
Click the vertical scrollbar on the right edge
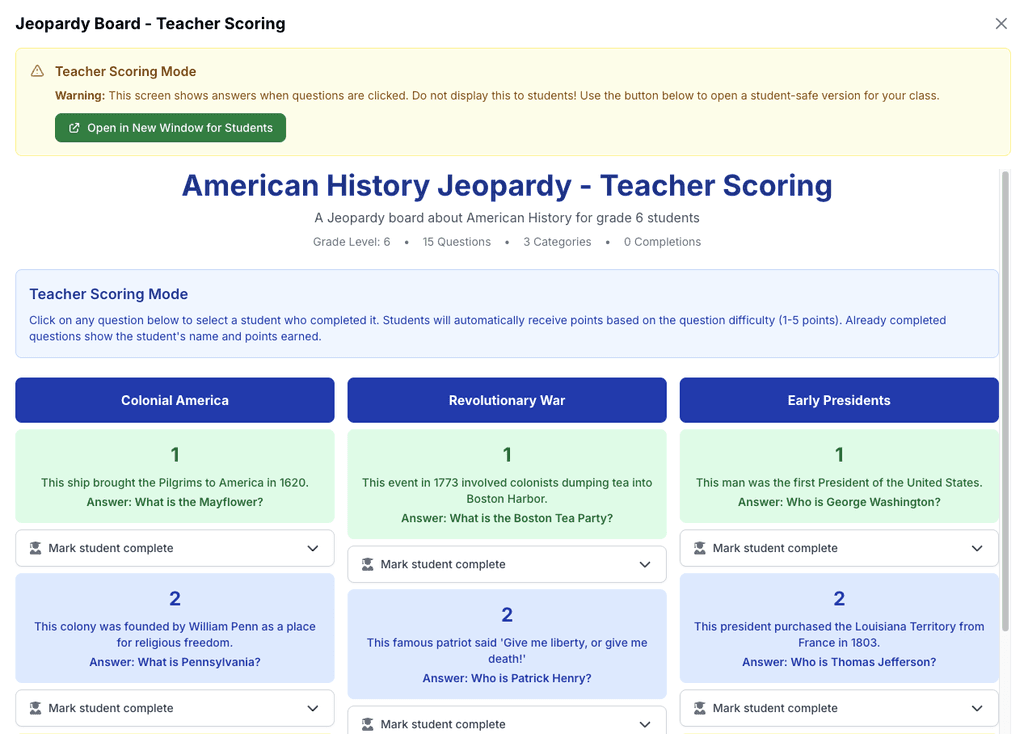(x=1008, y=400)
